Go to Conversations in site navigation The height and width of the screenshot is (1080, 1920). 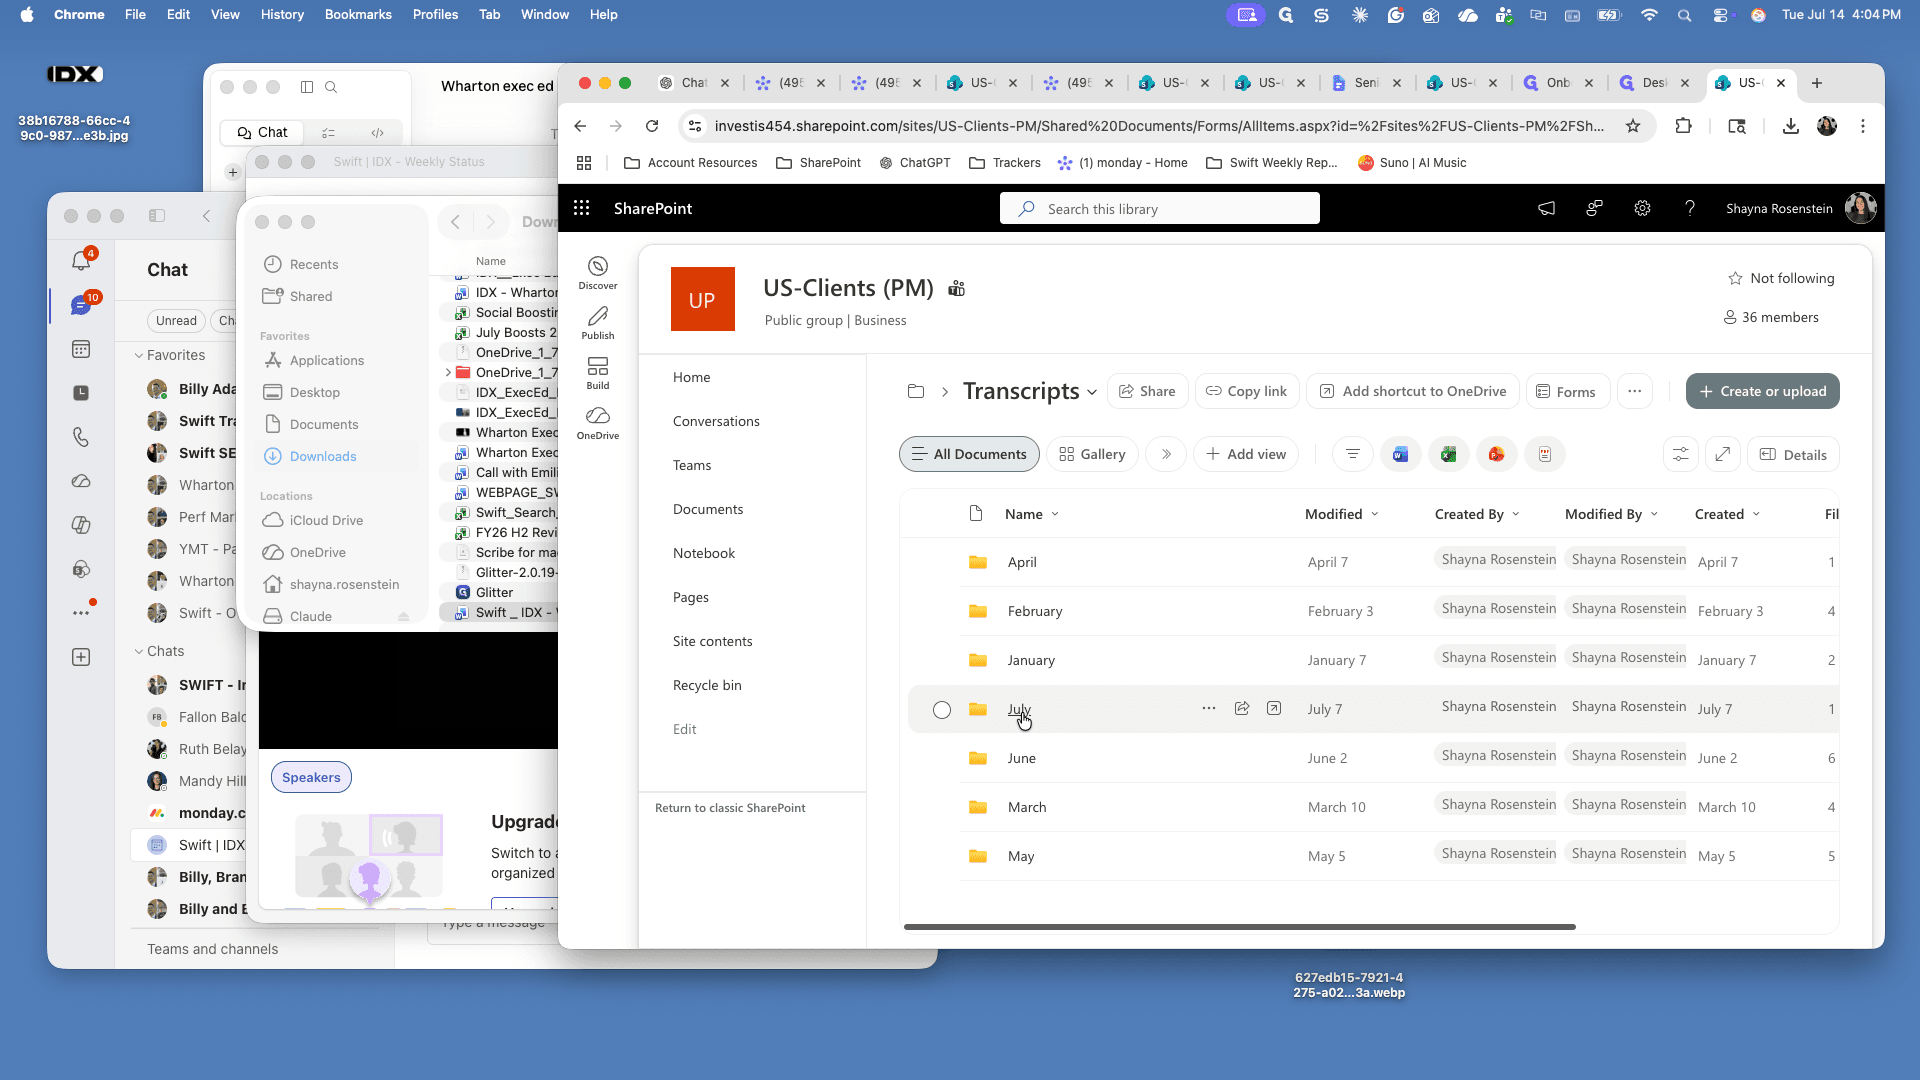716,421
